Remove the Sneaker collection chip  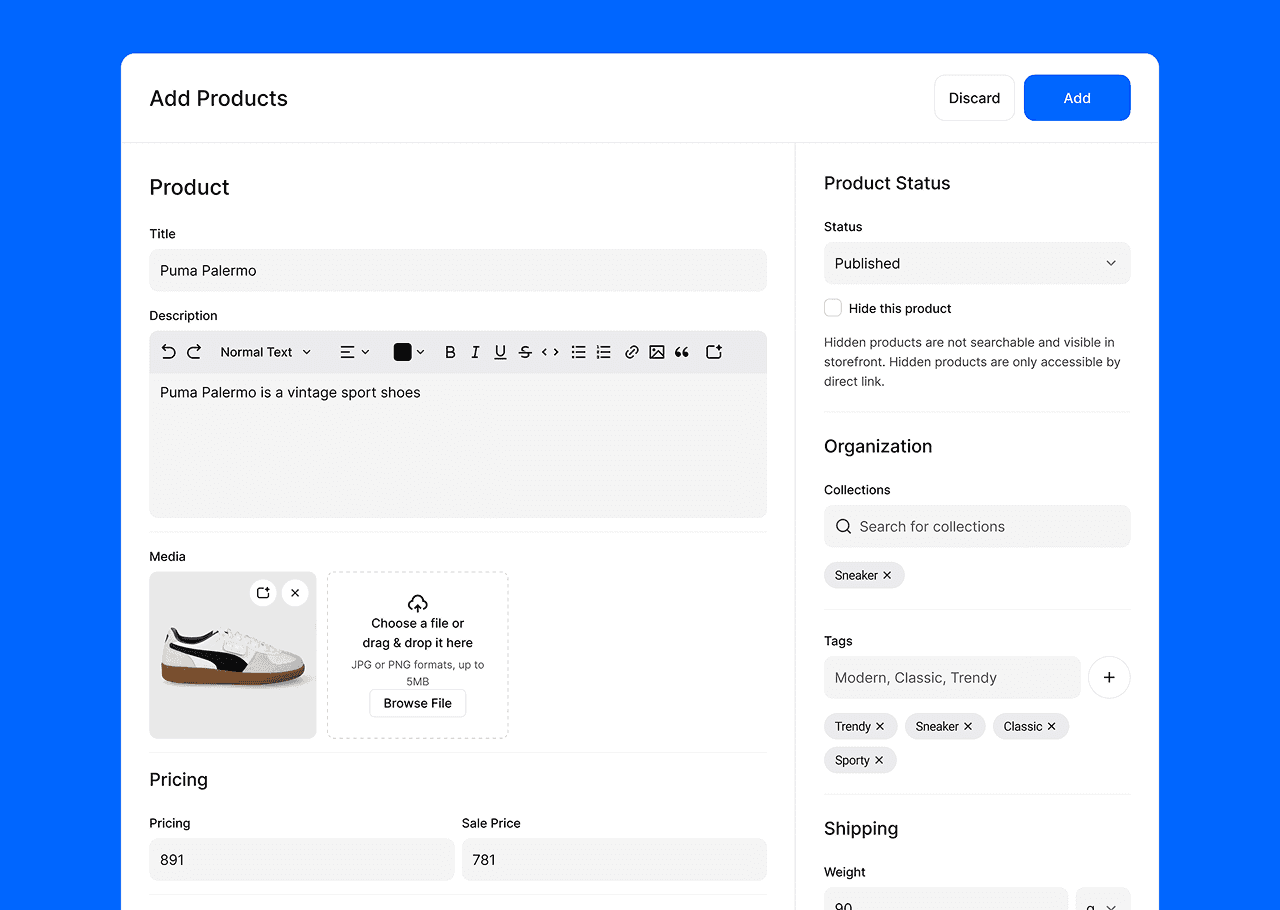(x=887, y=575)
